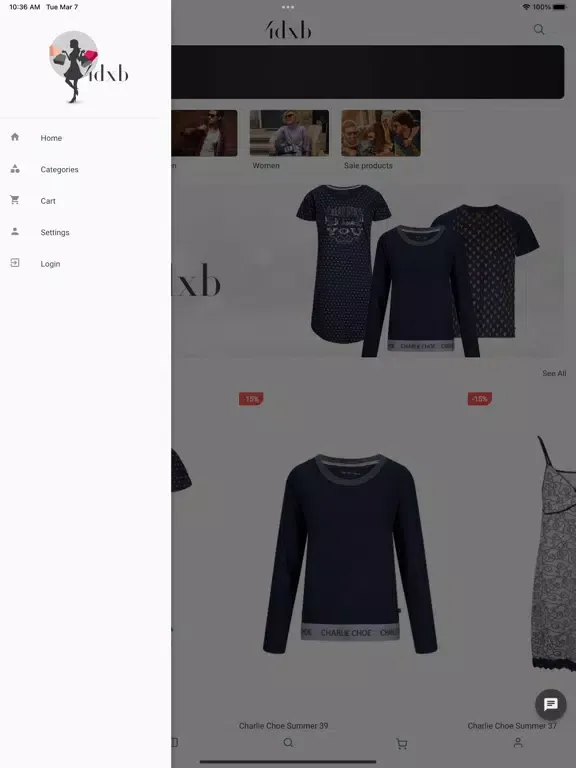Click the Wi-Fi icon in status bar
Viewport: 576px width, 768px height.
pos(526,7)
